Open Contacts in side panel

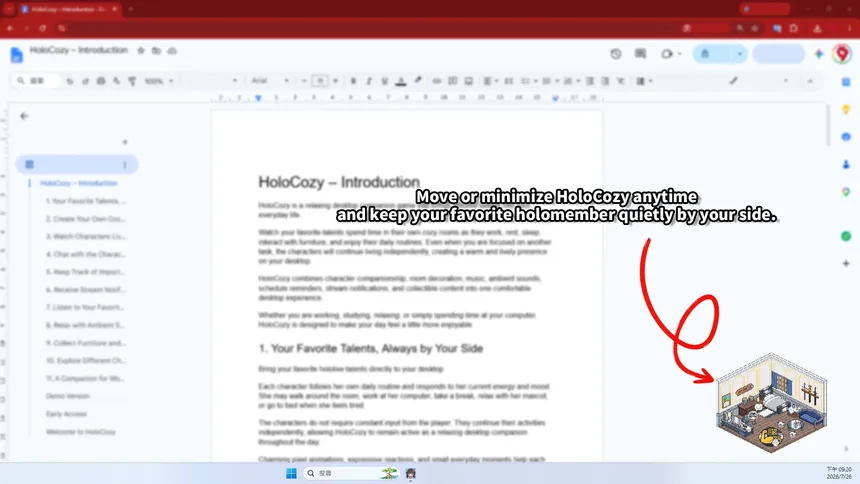click(846, 164)
